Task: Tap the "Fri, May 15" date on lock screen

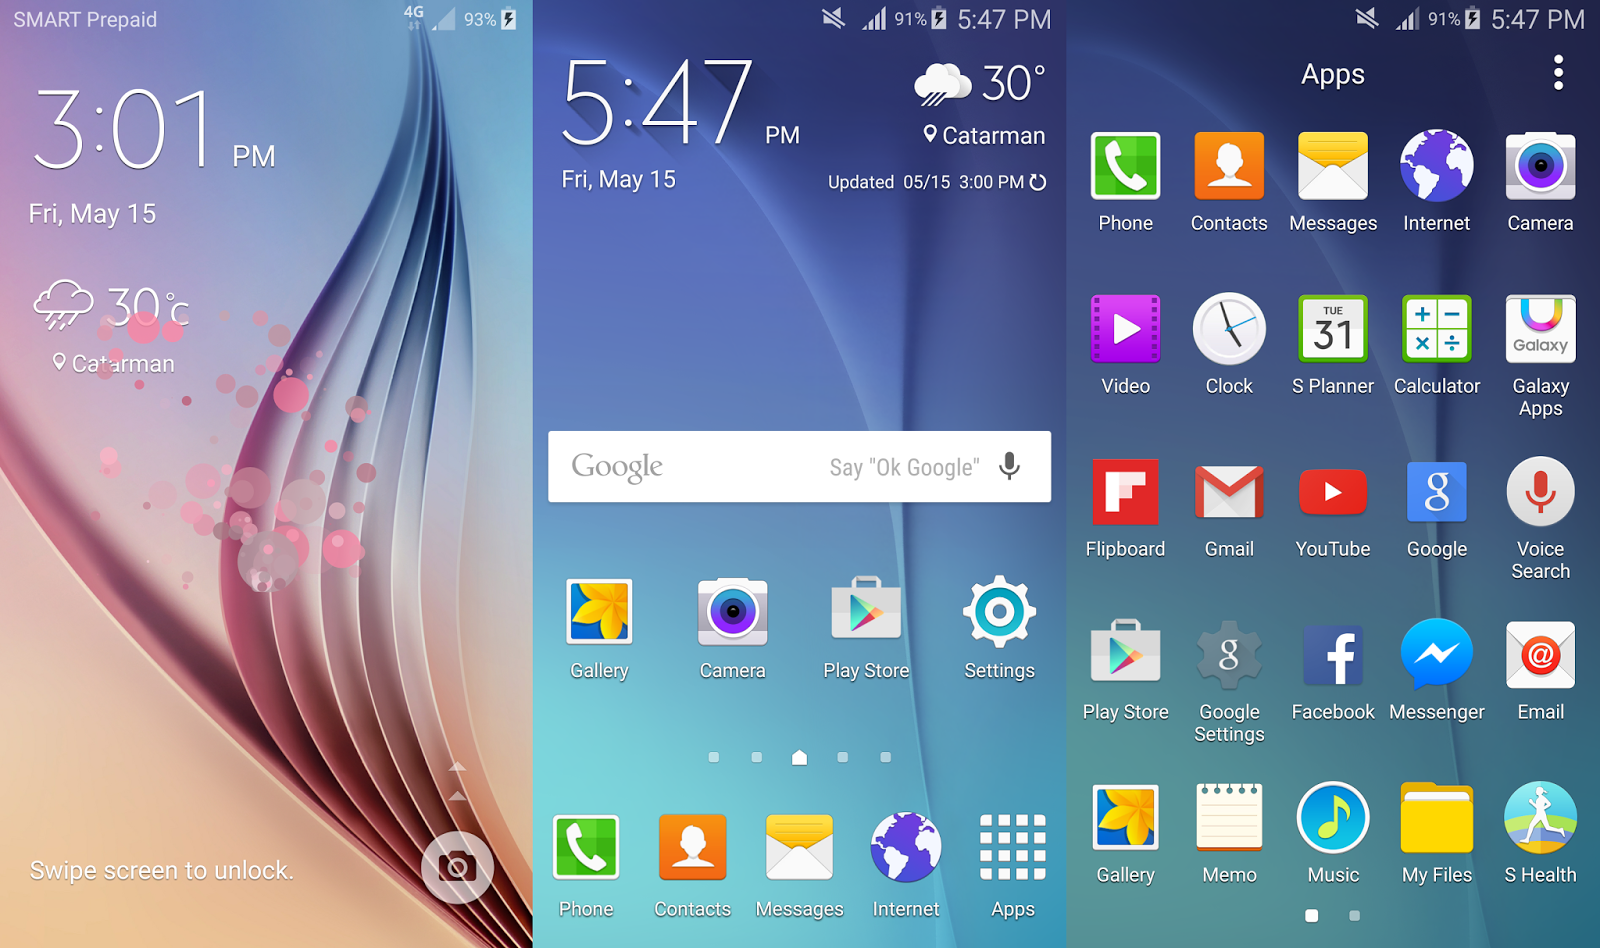Action: (92, 214)
